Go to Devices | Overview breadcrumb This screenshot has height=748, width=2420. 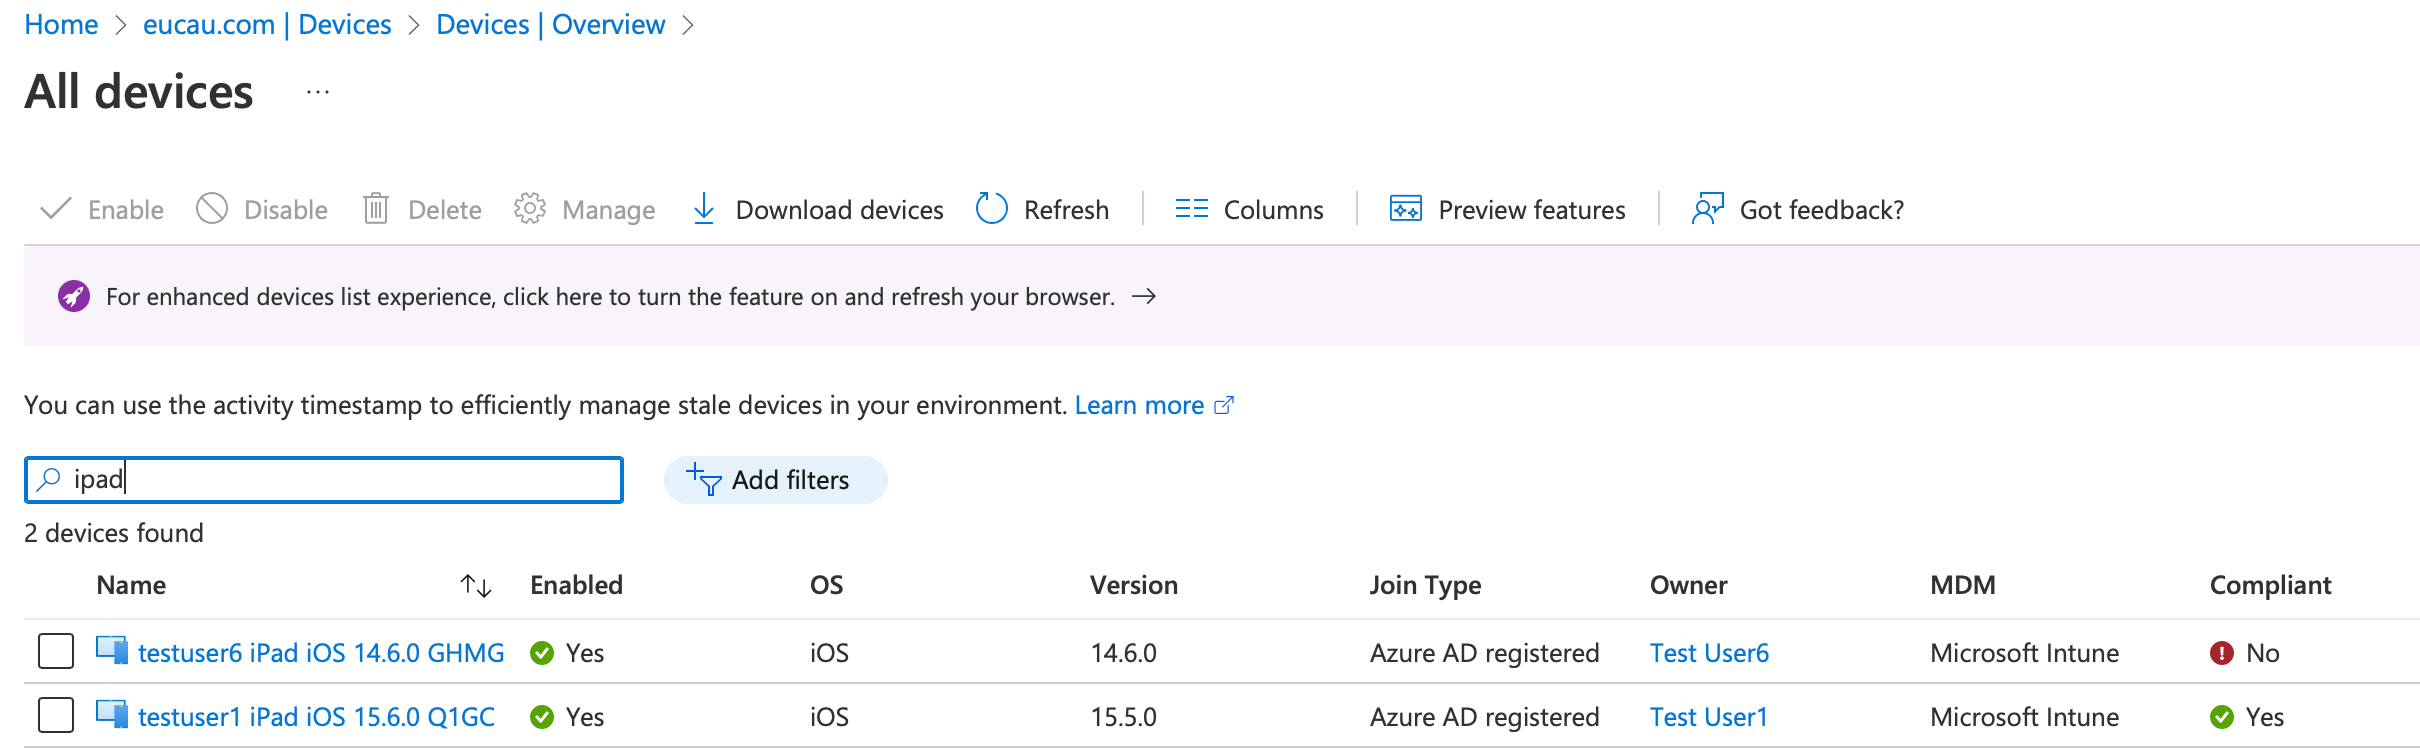pyautogui.click(x=550, y=25)
